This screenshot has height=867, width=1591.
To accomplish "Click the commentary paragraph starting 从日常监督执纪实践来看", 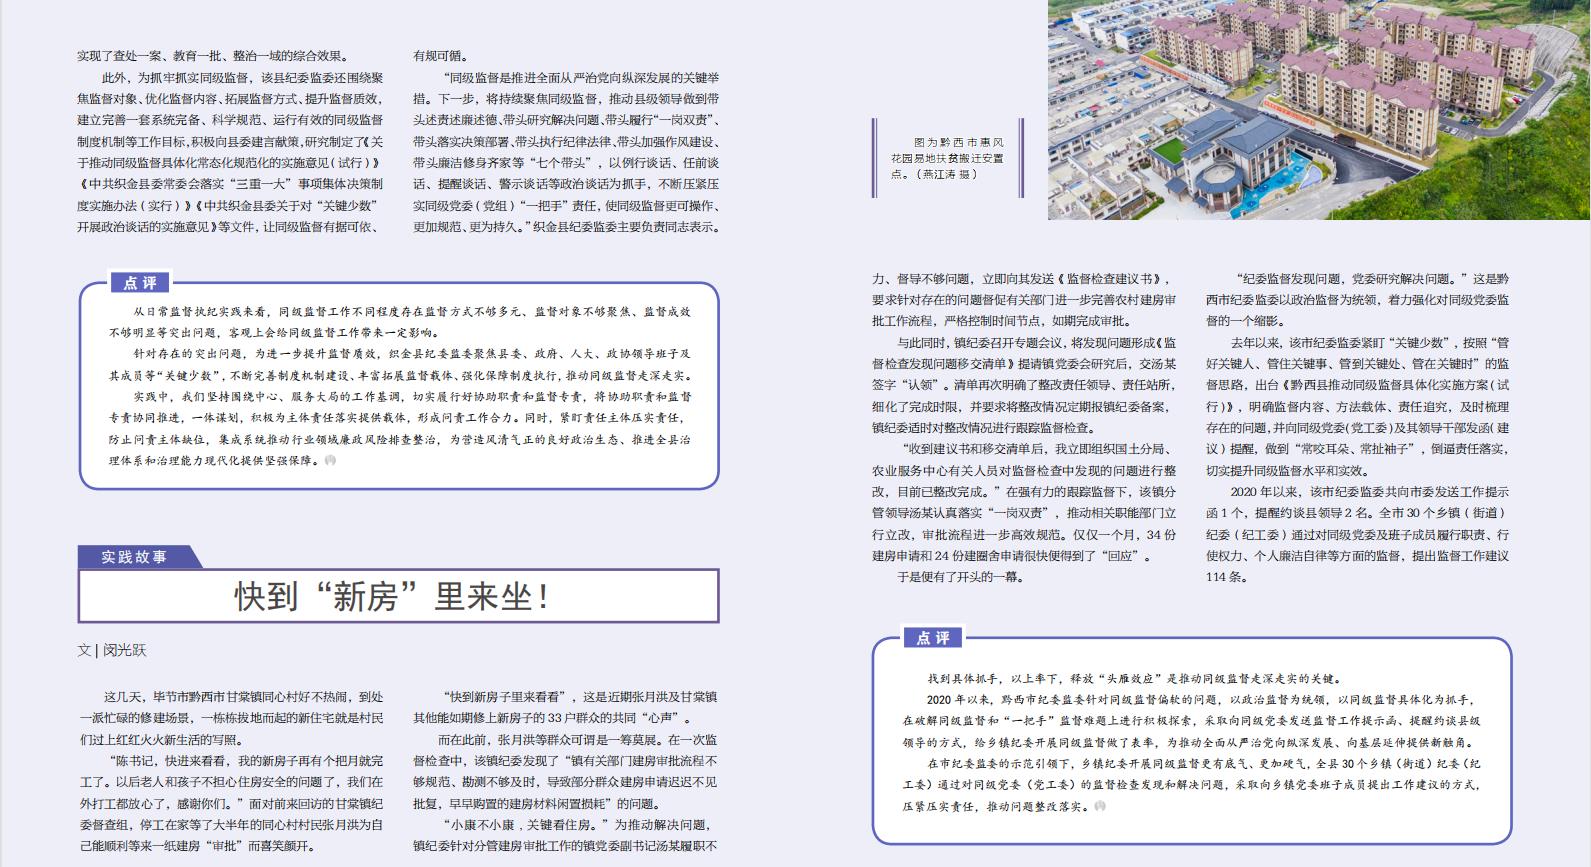I will click(400, 322).
